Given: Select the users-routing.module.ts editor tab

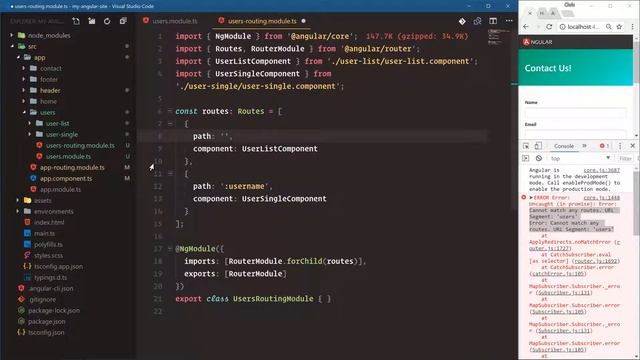Looking at the screenshot, I should [262, 21].
